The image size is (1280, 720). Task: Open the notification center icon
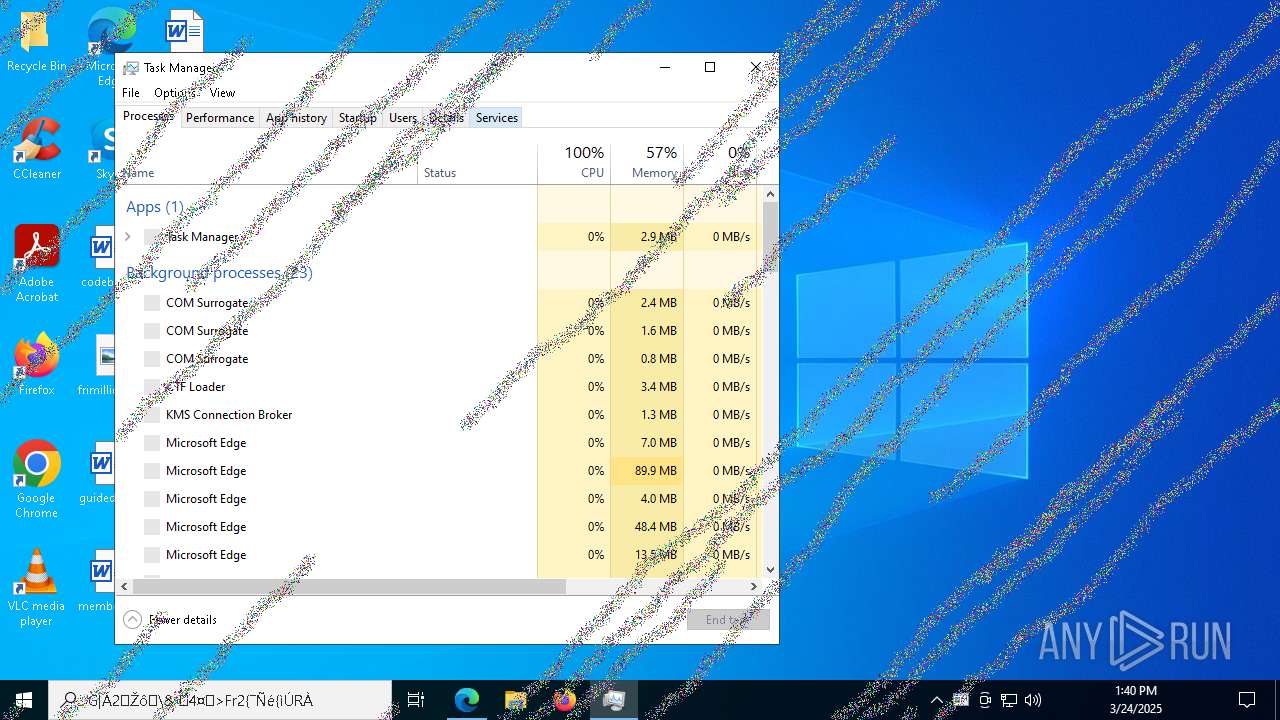tap(1247, 700)
